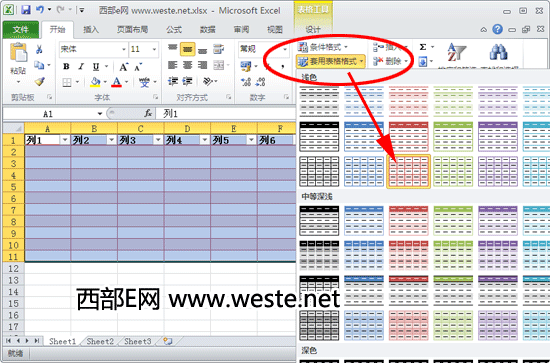Click the wrap text icon
Image resolution: width=550 pixels, height=363 pixels.
click(x=218, y=49)
